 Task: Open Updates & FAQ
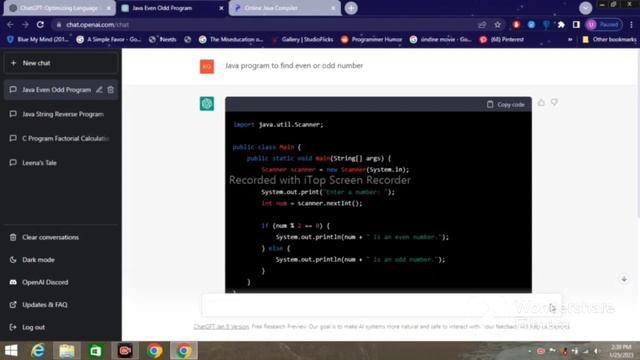pos(60,304)
